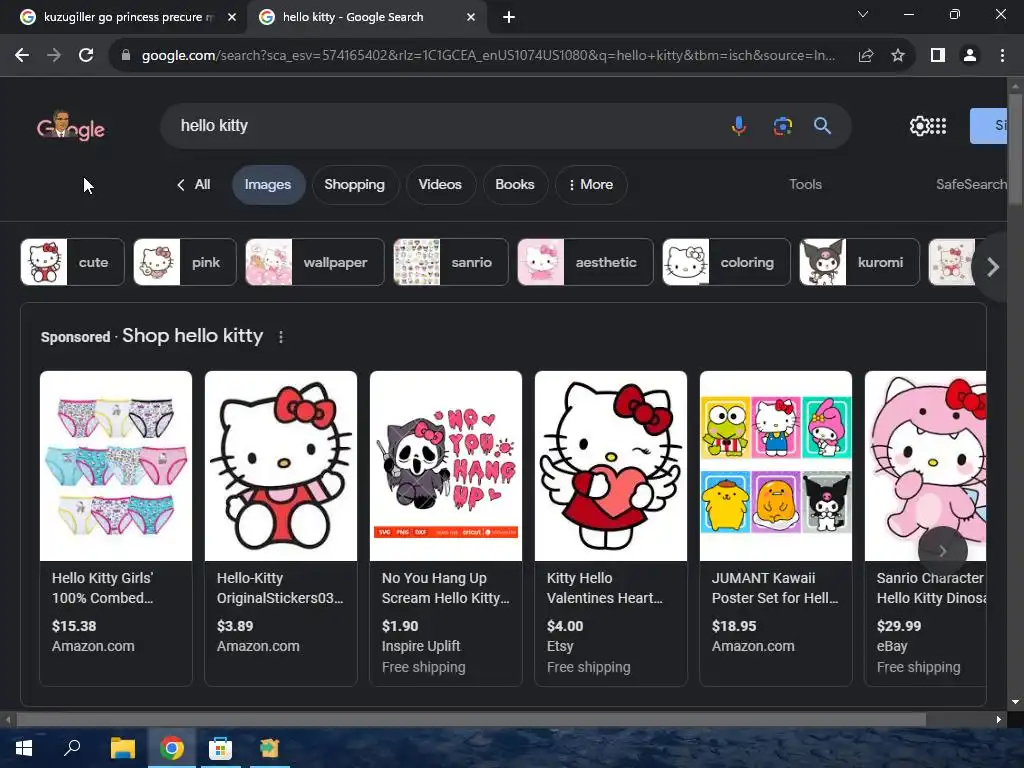Filter images by pink chip

(x=185, y=263)
